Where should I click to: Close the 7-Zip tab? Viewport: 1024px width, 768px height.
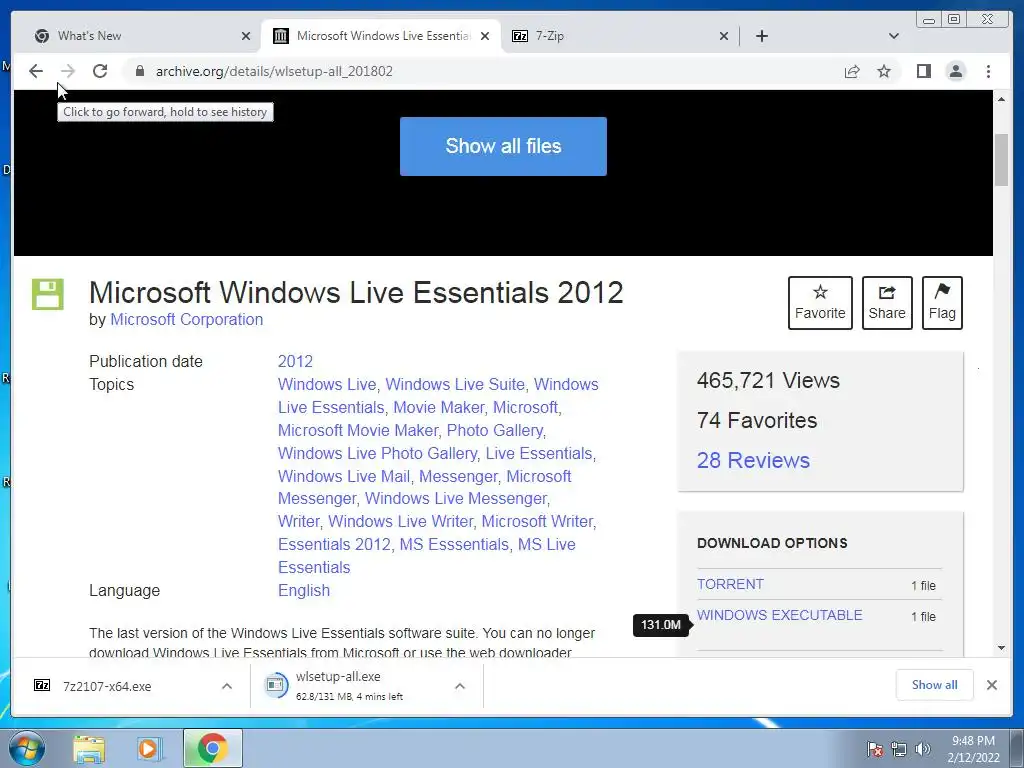pos(724,36)
